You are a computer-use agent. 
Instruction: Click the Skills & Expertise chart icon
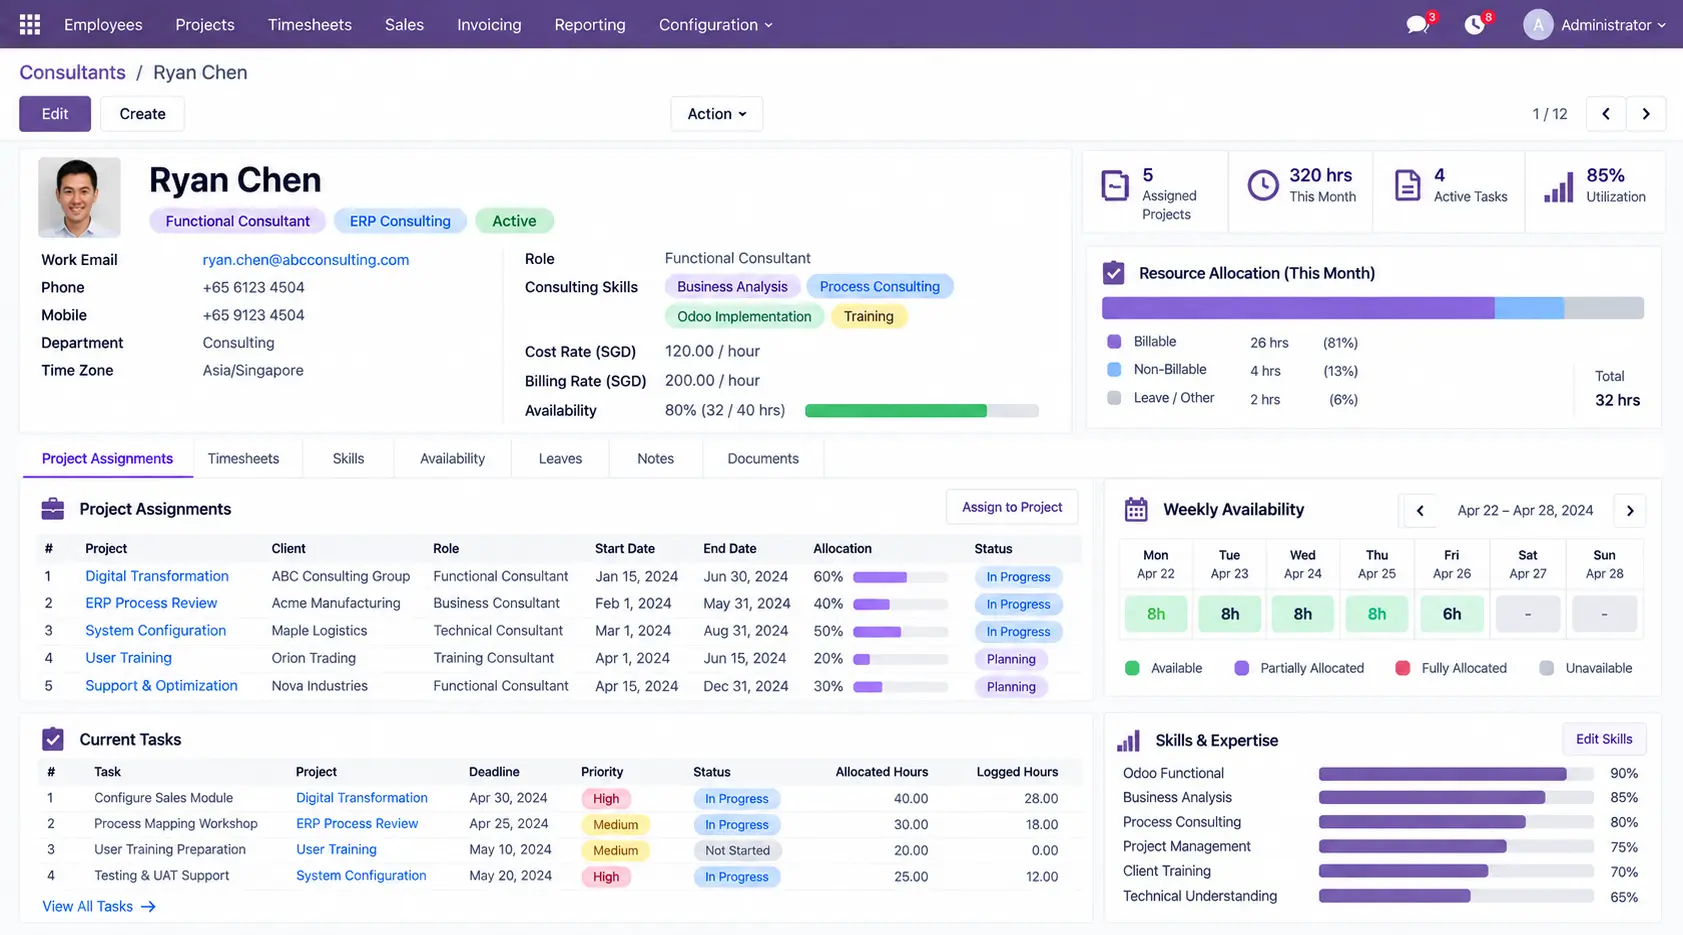(x=1129, y=740)
